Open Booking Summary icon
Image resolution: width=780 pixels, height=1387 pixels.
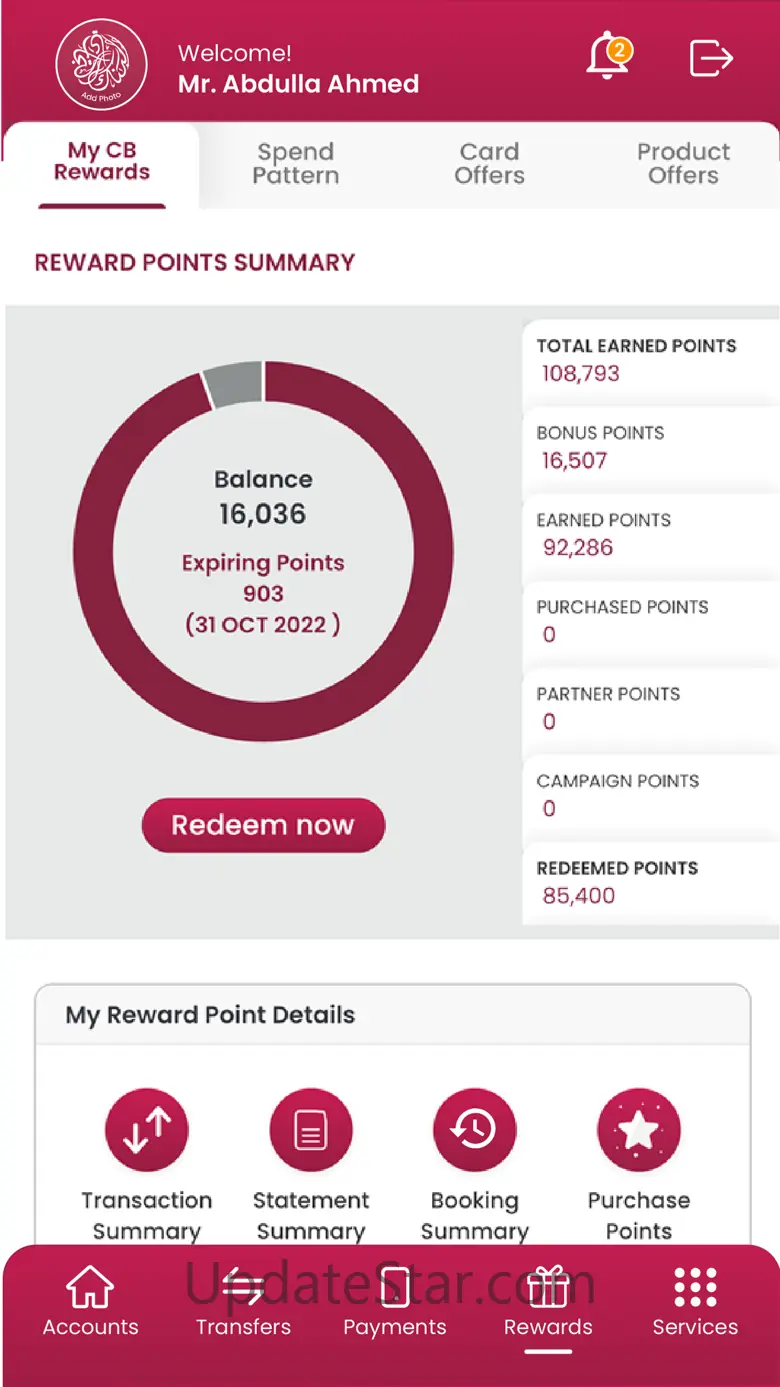point(475,1130)
